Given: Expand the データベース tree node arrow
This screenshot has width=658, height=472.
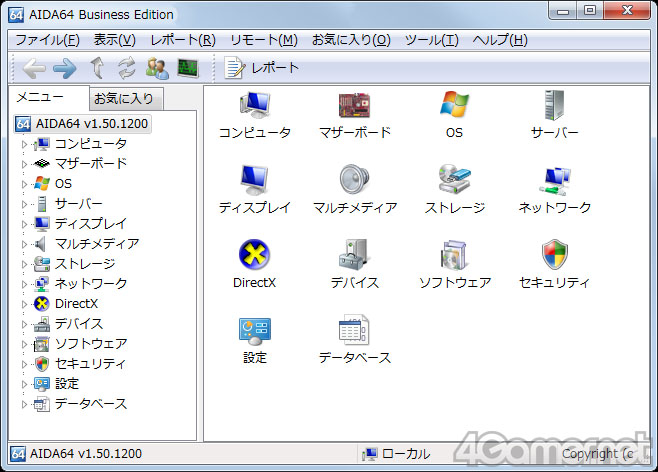Looking at the screenshot, I should (24, 404).
